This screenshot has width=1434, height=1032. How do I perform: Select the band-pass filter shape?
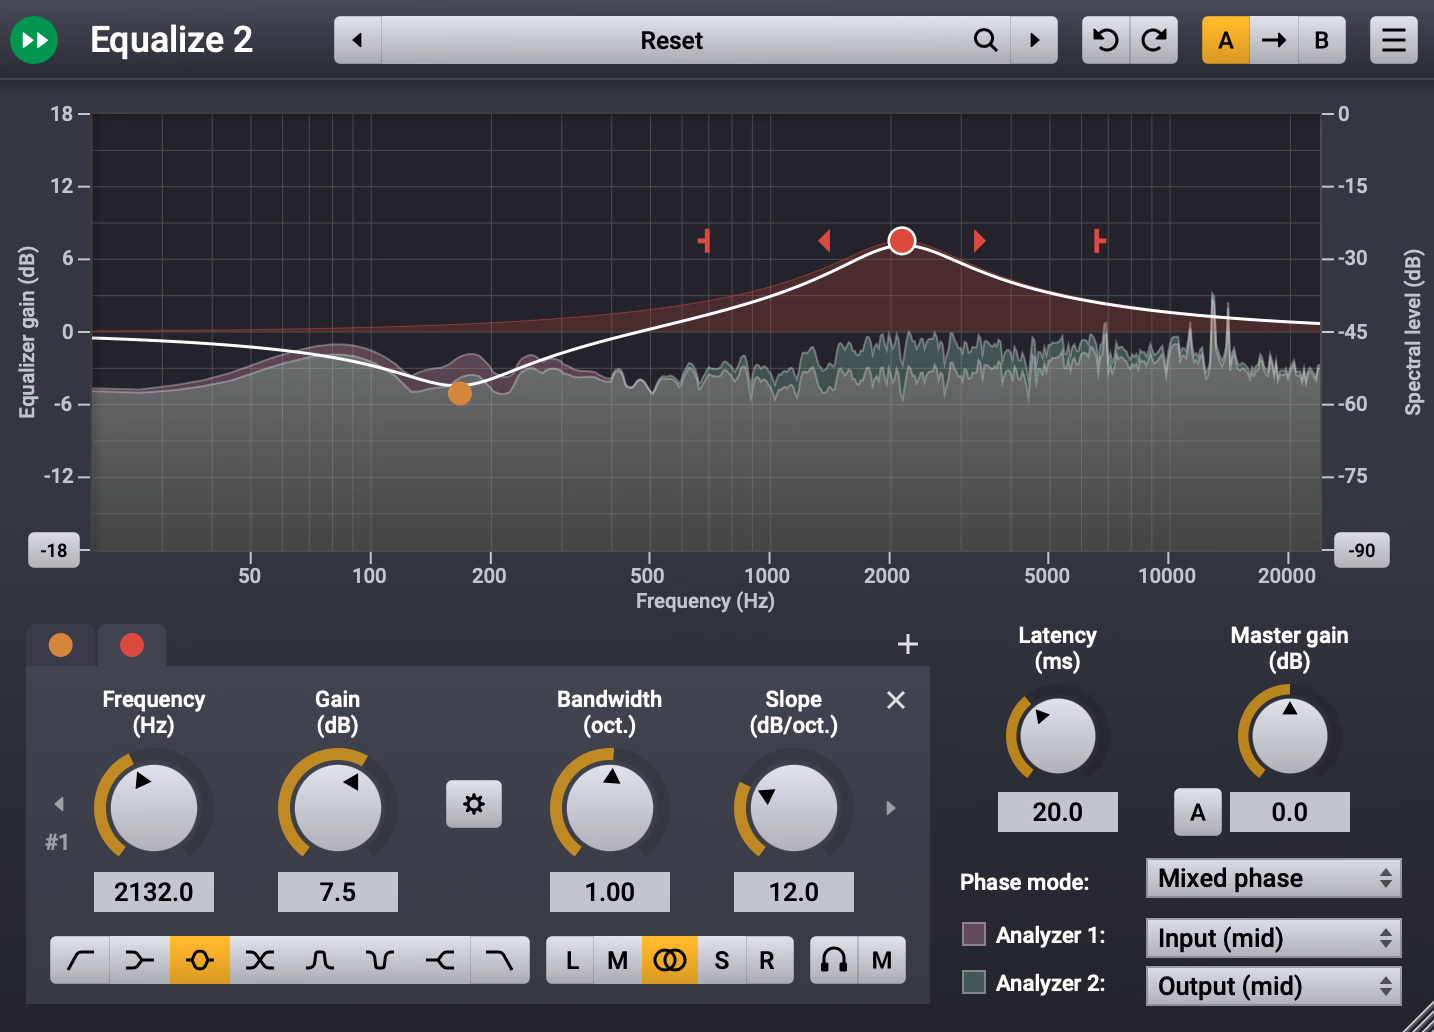point(320,960)
